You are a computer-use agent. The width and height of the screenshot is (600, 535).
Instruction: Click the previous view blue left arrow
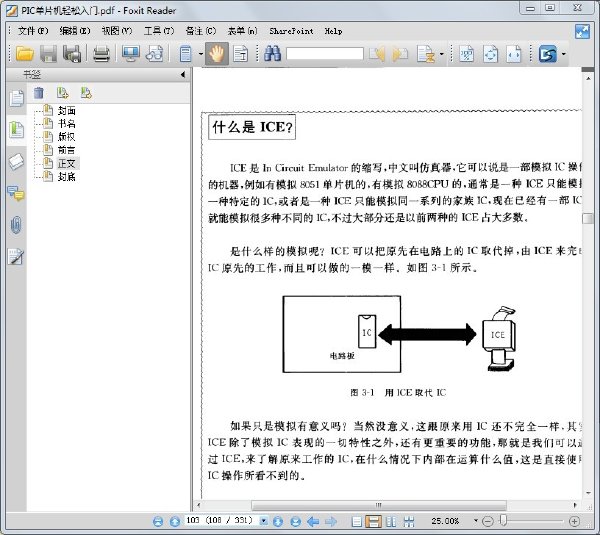coord(313,521)
